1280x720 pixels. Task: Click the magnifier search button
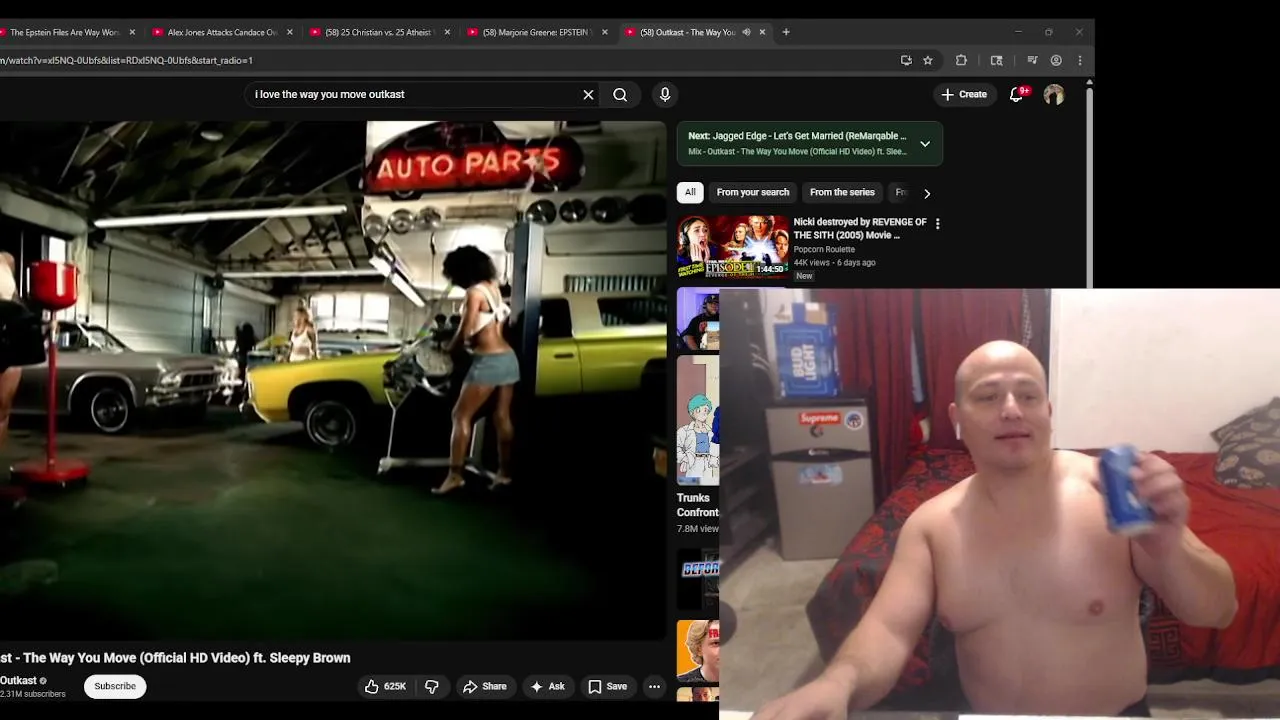[x=620, y=95]
